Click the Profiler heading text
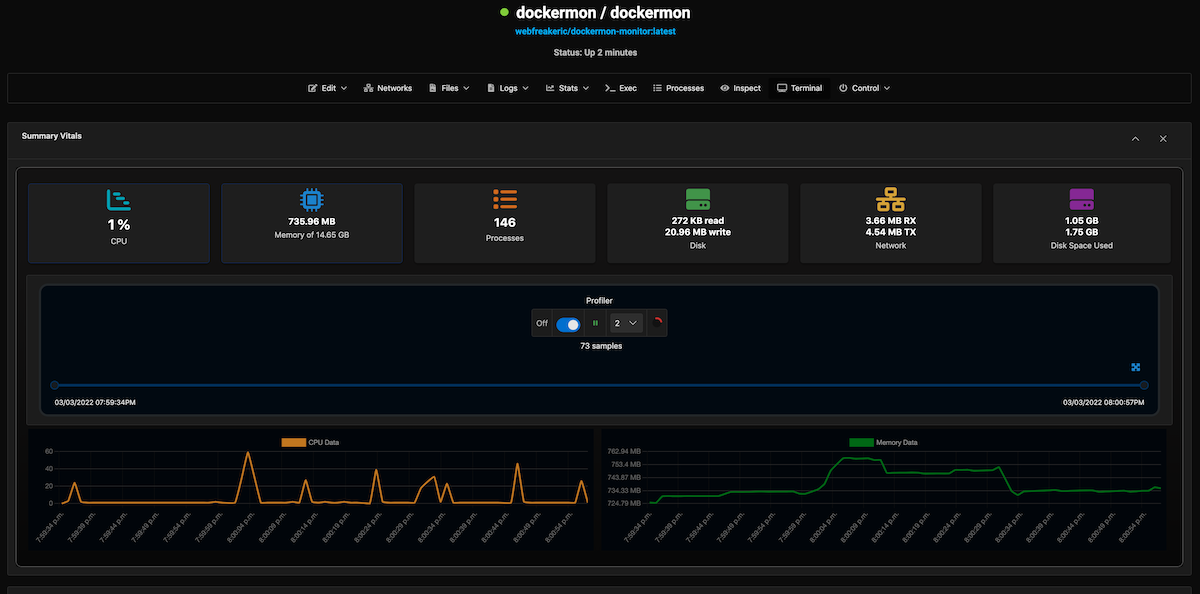Screen dimensions: 1200x594 pyautogui.click(x=599, y=300)
